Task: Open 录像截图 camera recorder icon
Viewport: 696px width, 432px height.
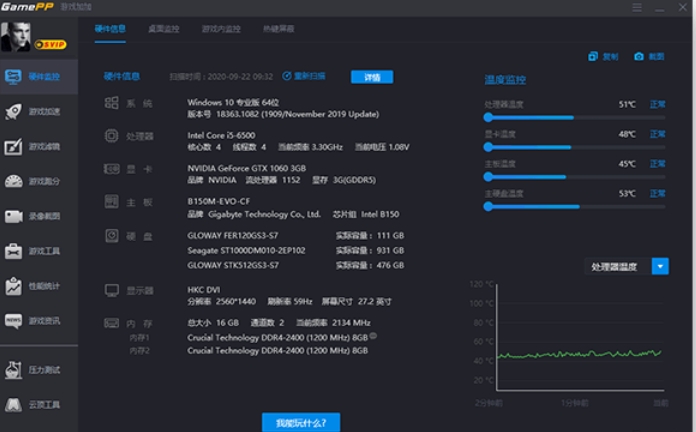Action: (x=13, y=216)
